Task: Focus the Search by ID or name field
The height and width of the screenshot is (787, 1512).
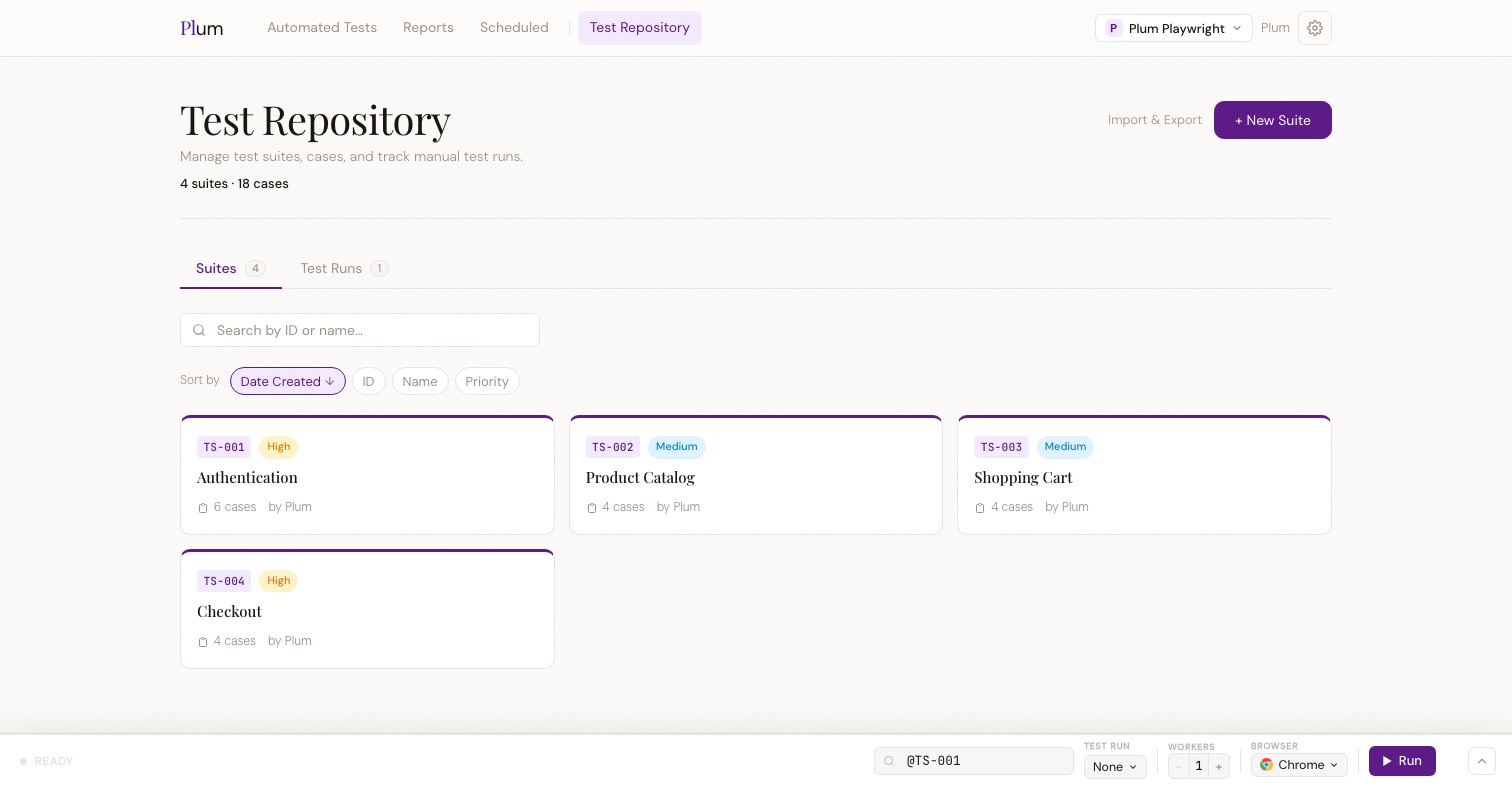Action: (x=360, y=330)
